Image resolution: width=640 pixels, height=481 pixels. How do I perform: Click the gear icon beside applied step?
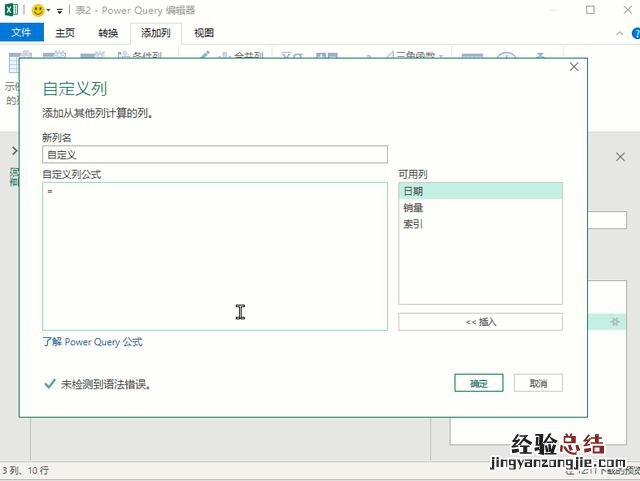click(615, 321)
